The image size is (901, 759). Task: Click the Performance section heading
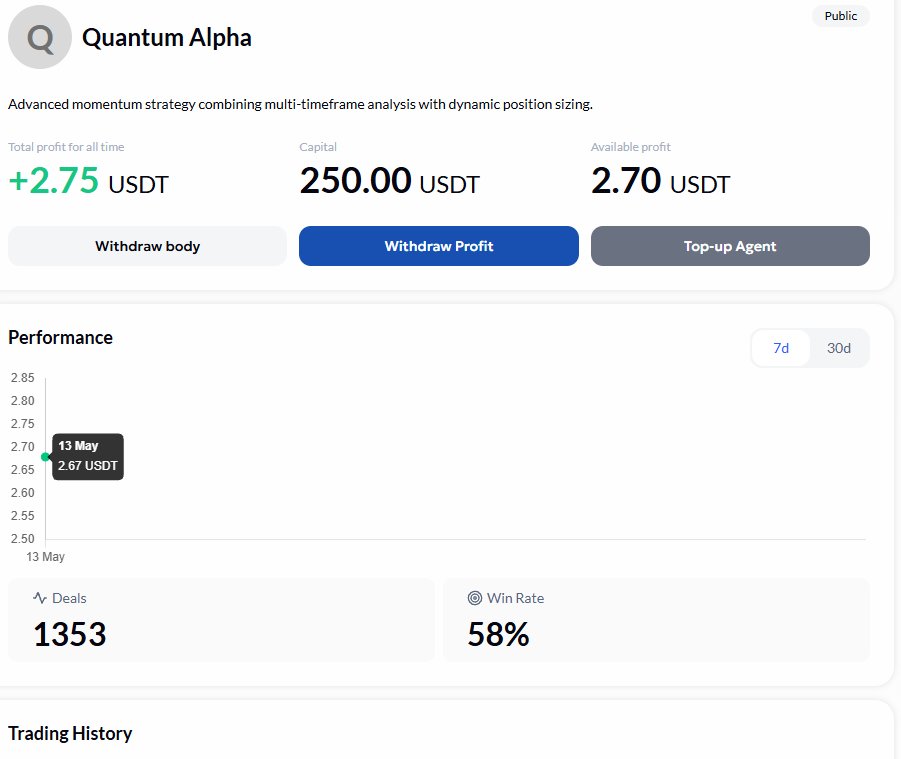(60, 337)
